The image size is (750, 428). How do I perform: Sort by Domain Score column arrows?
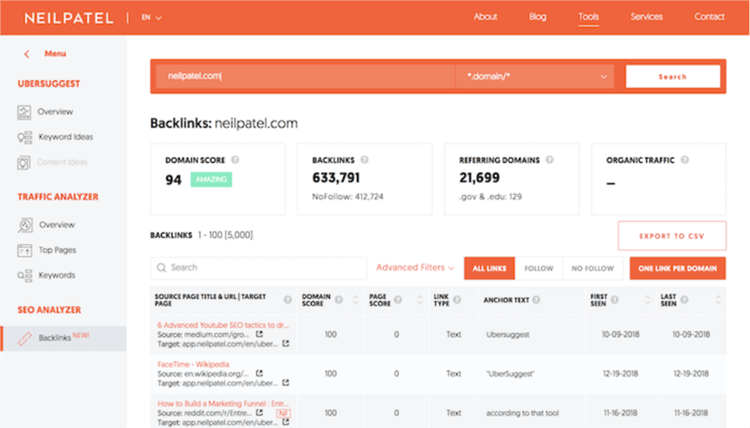pyautogui.click(x=355, y=300)
